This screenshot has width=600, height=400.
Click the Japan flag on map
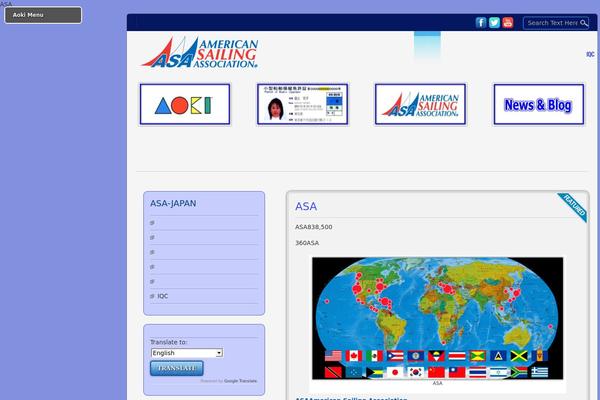click(395, 372)
